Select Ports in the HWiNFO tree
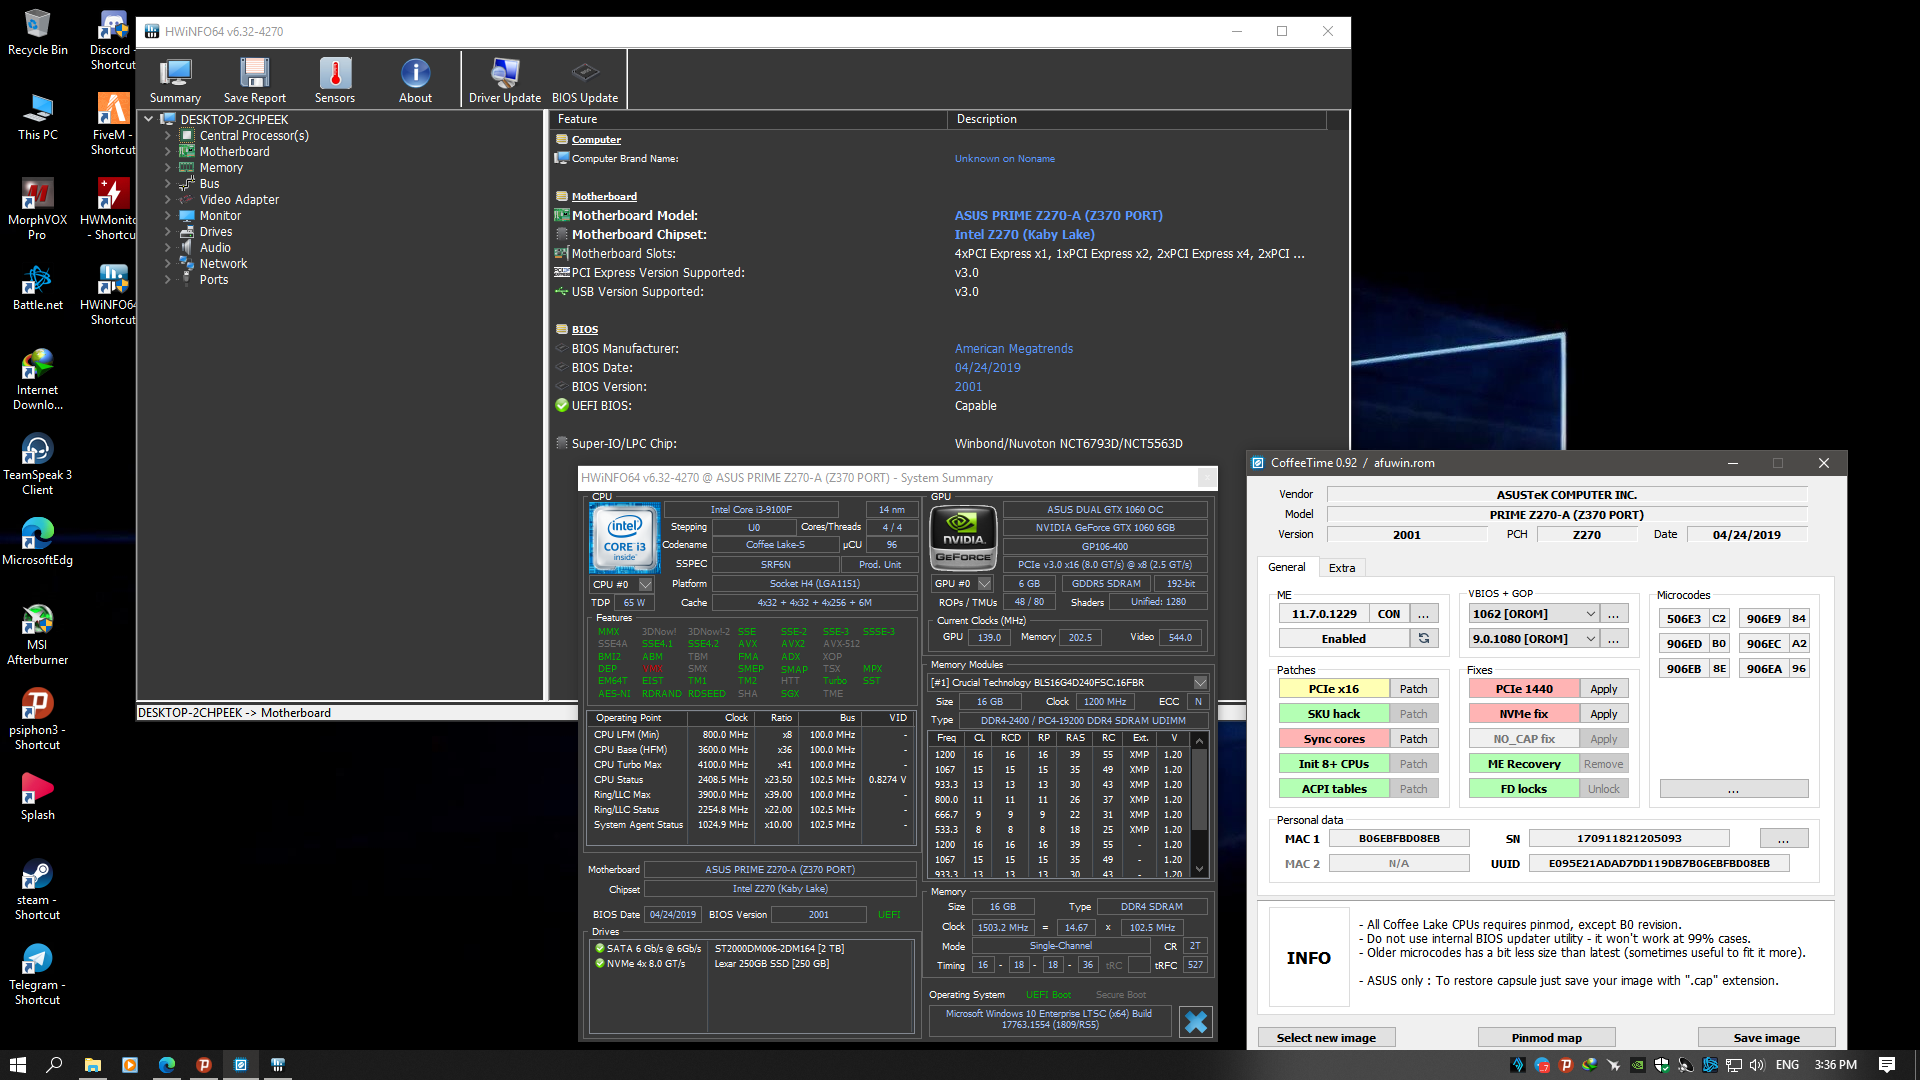This screenshot has height=1080, width=1920. click(214, 279)
